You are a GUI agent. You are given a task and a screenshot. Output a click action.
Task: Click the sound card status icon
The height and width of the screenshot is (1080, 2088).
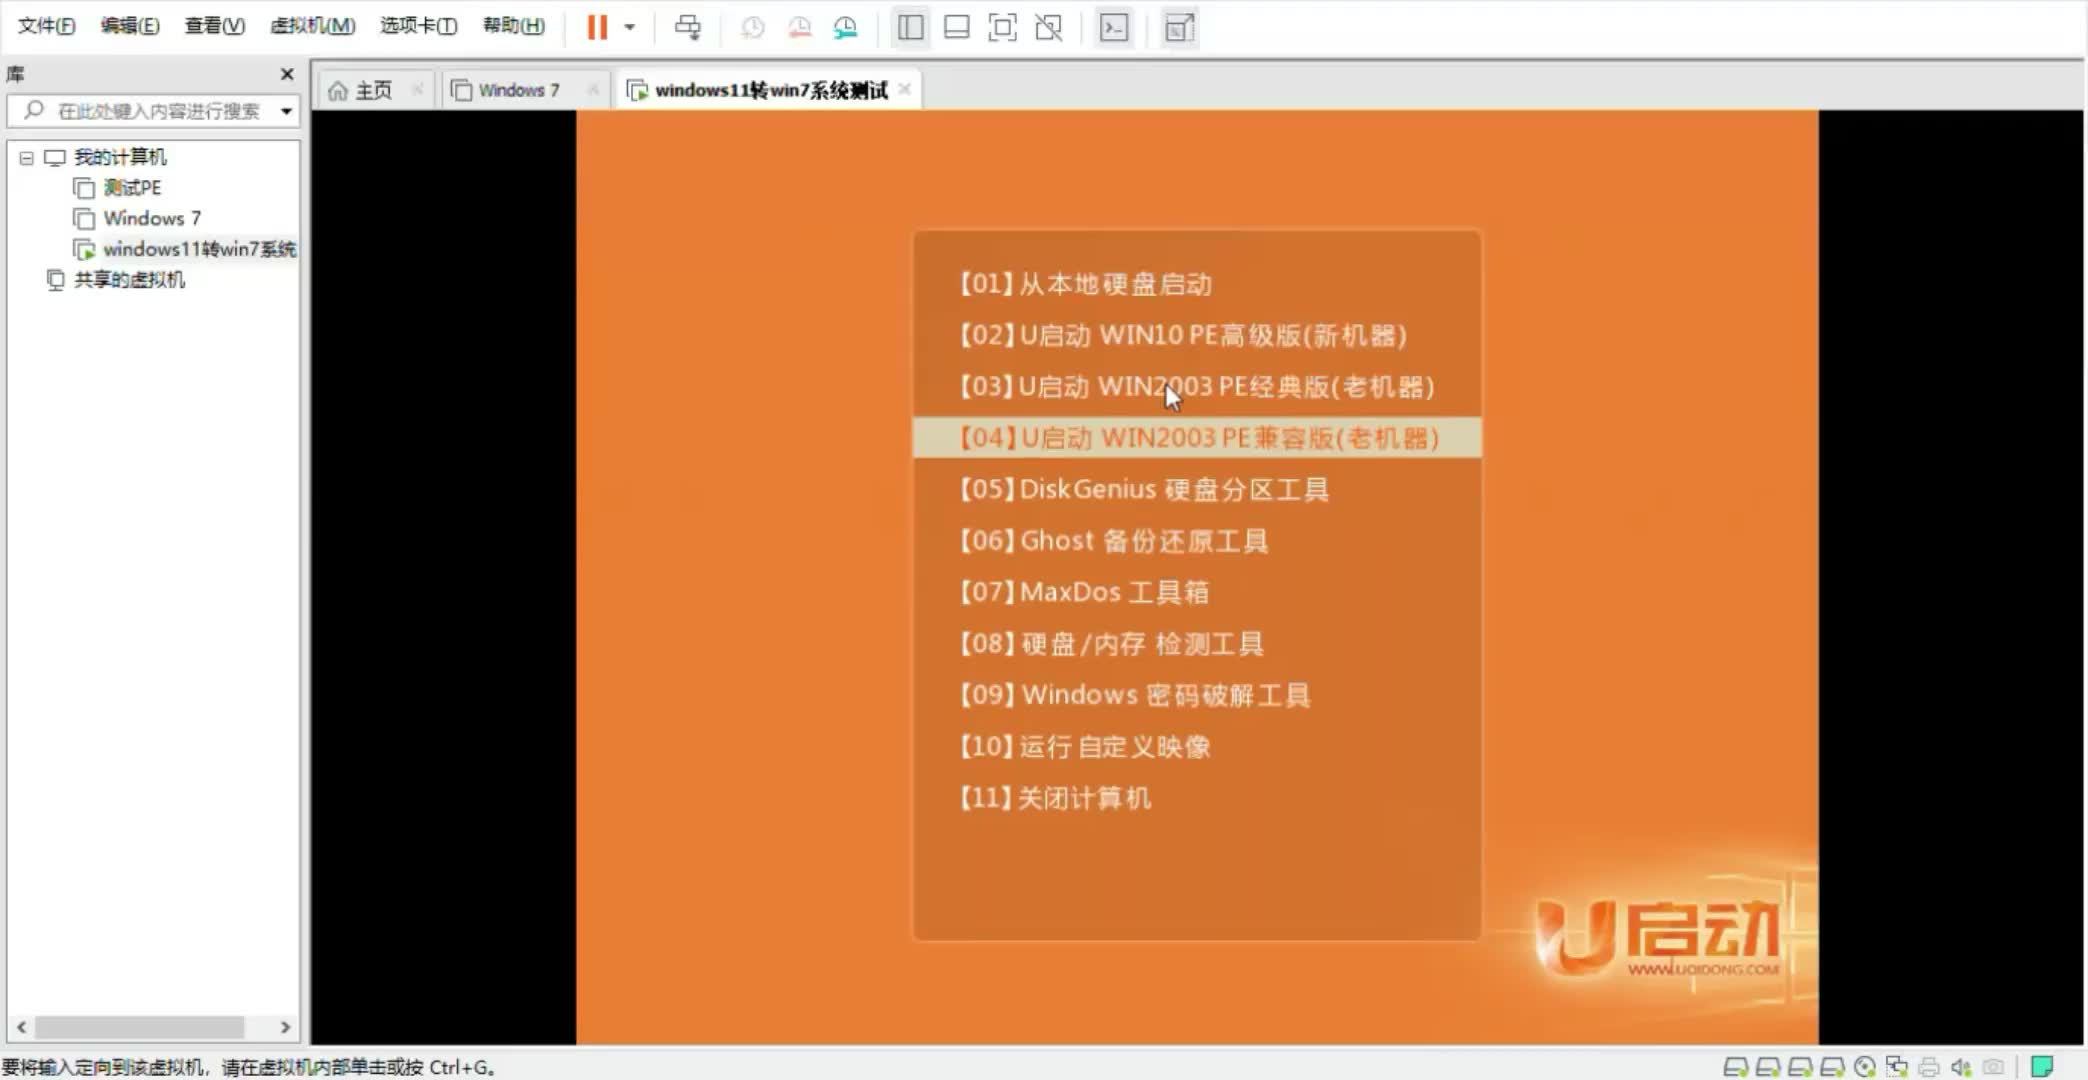coord(1960,1067)
